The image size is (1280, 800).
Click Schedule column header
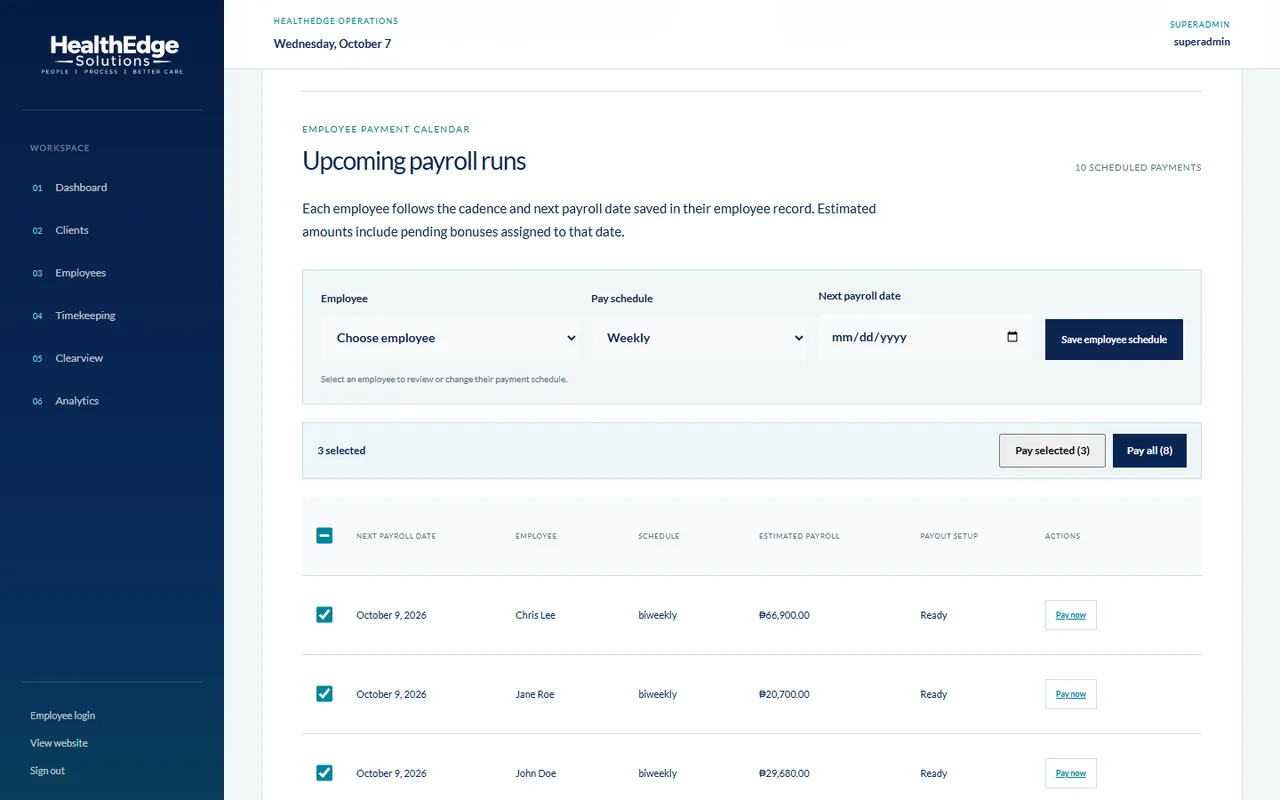659,536
